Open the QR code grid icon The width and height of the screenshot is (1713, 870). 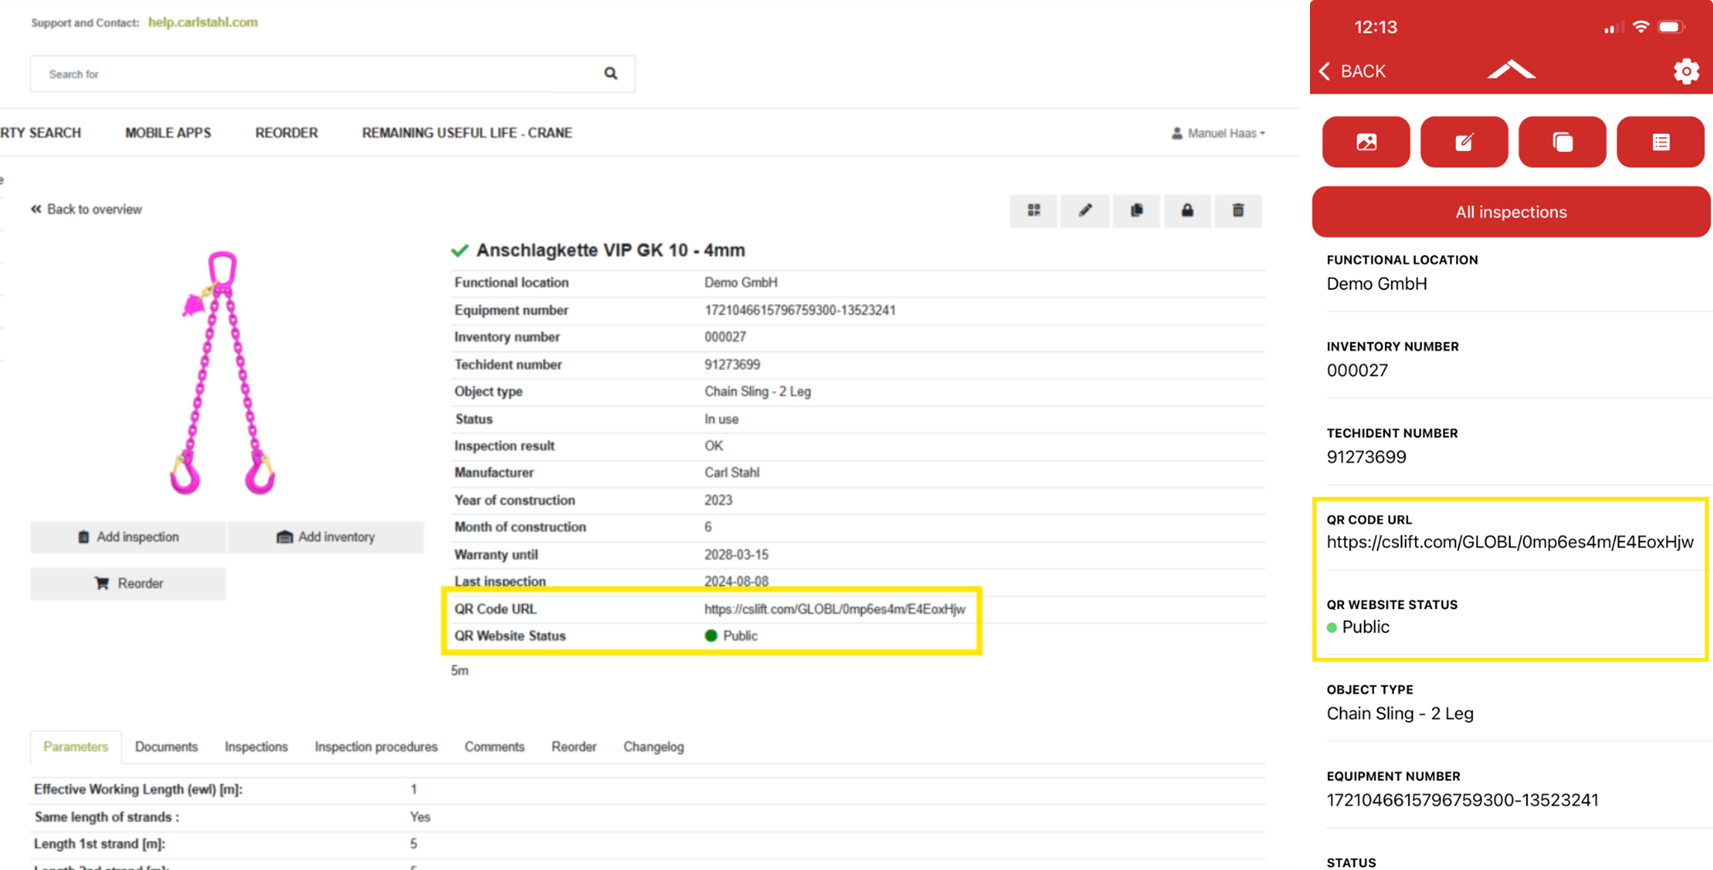click(1034, 211)
